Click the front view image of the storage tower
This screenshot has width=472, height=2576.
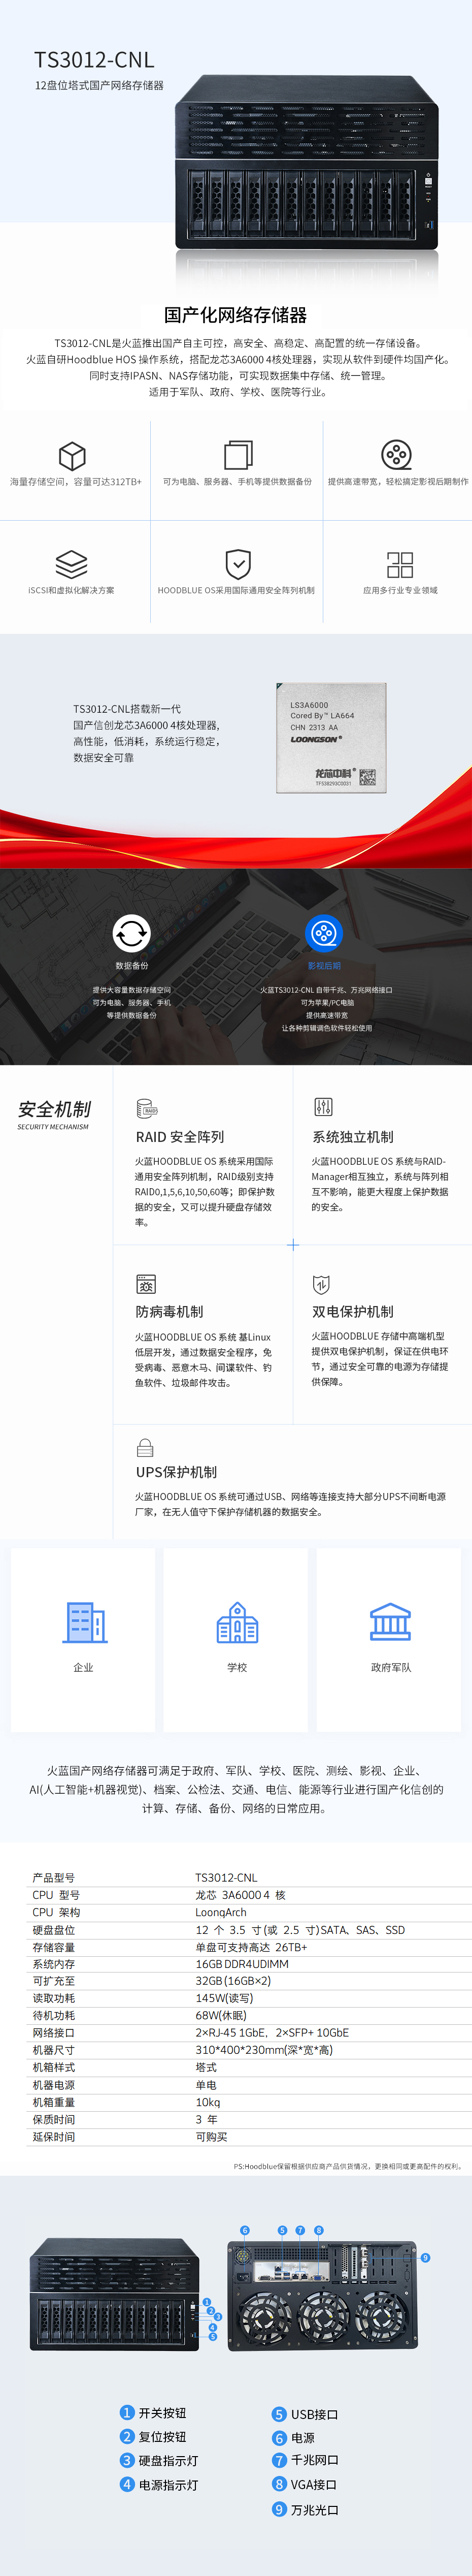tap(114, 2294)
